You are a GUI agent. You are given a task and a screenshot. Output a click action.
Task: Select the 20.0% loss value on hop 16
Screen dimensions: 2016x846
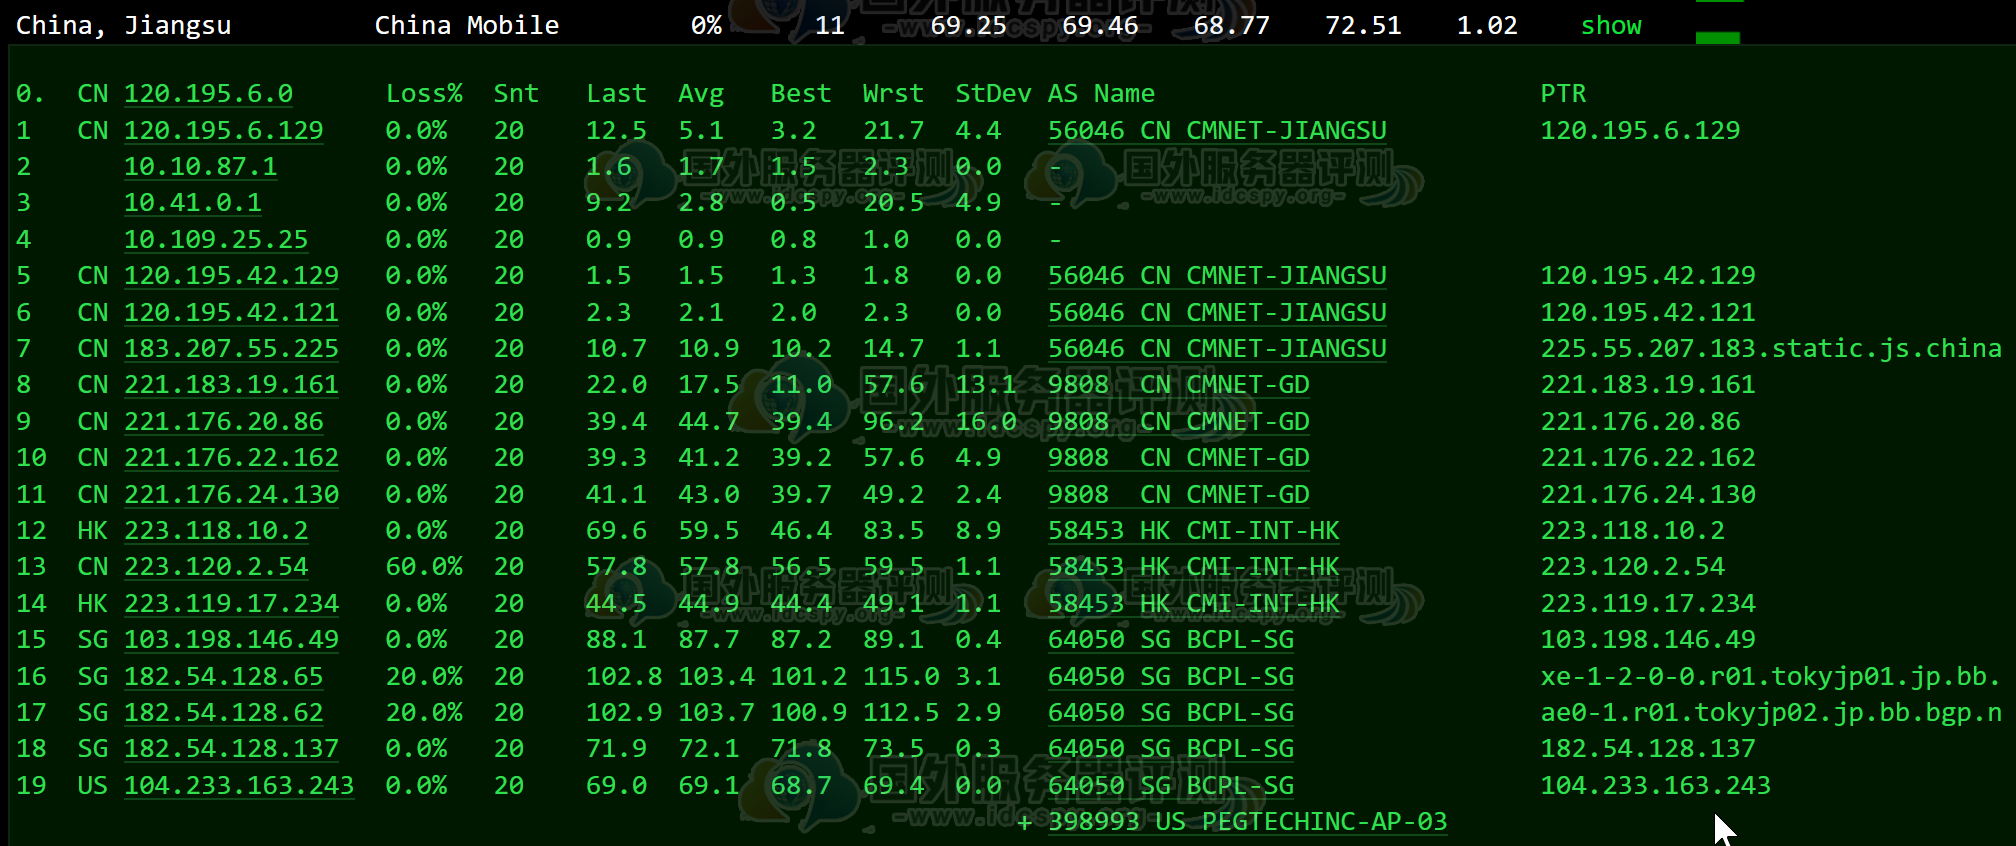point(424,677)
